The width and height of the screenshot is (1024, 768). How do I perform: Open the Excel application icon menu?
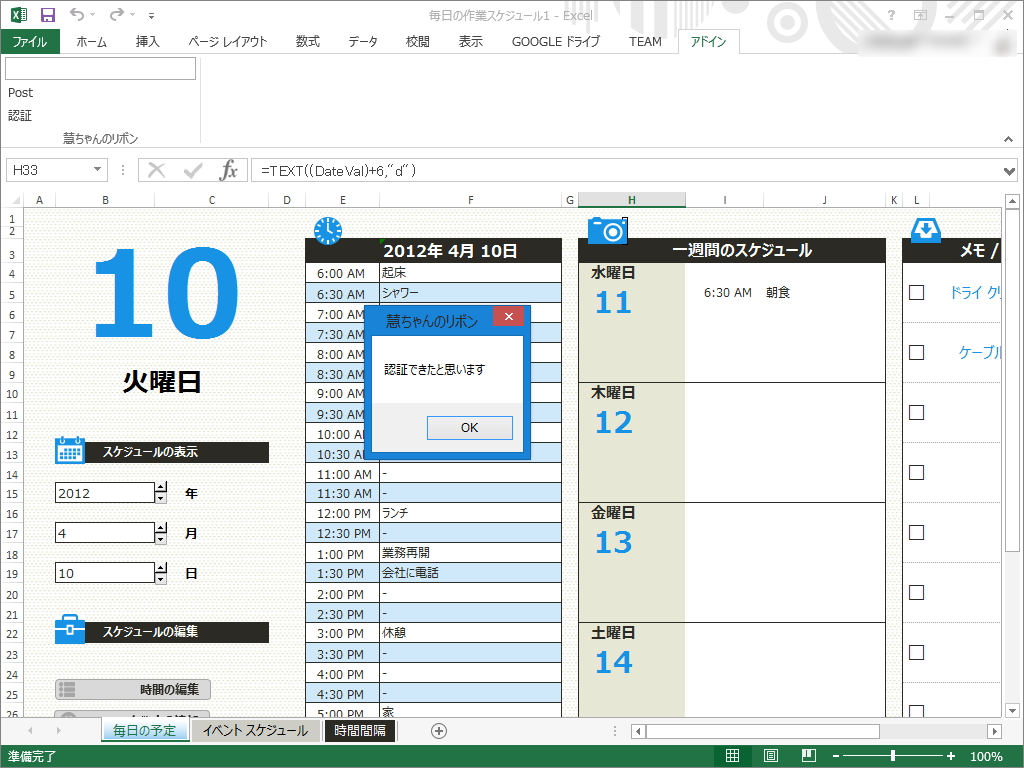(x=18, y=14)
